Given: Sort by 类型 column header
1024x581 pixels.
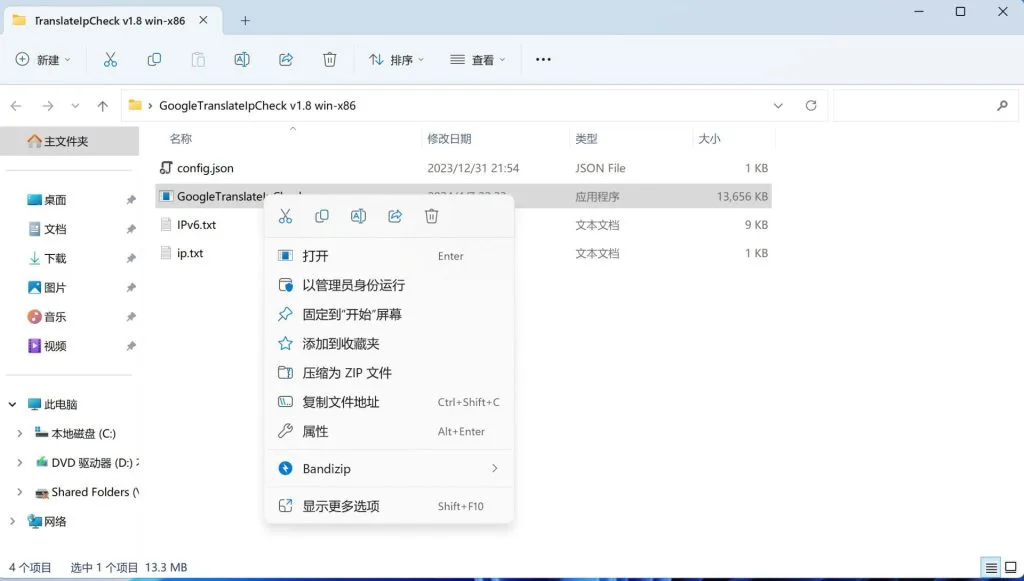Looking at the screenshot, I should (586, 138).
